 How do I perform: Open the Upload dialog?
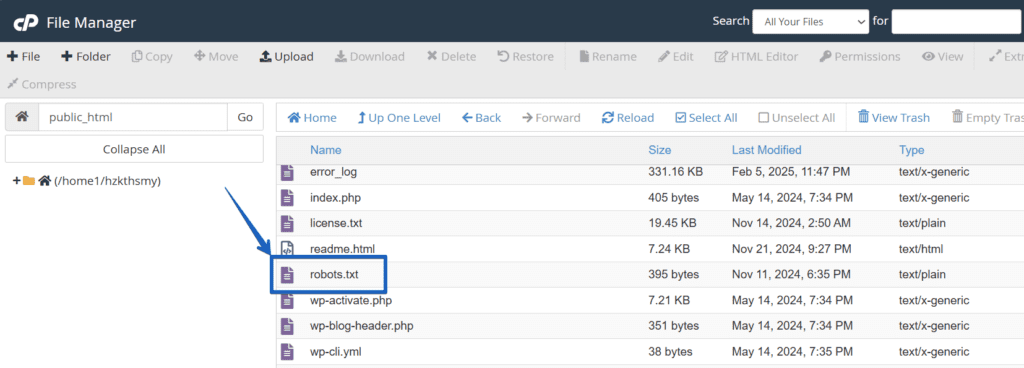pos(287,57)
